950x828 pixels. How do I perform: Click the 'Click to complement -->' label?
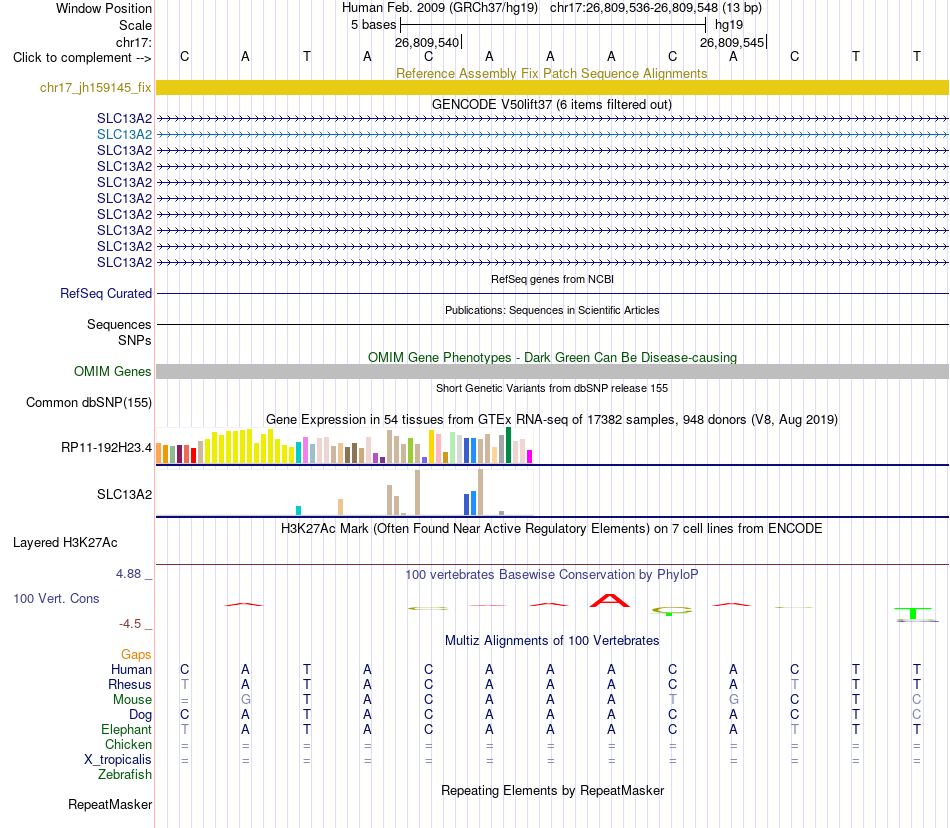(82, 58)
